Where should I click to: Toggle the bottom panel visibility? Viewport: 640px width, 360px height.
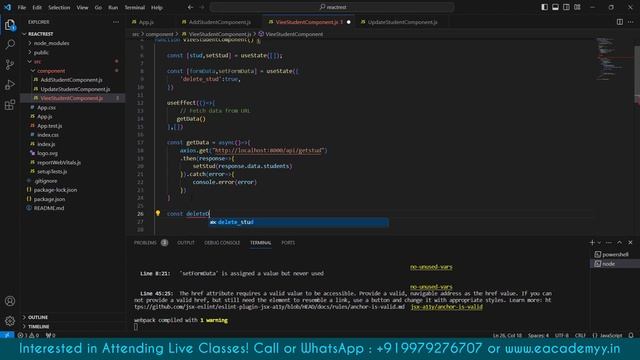556,7
